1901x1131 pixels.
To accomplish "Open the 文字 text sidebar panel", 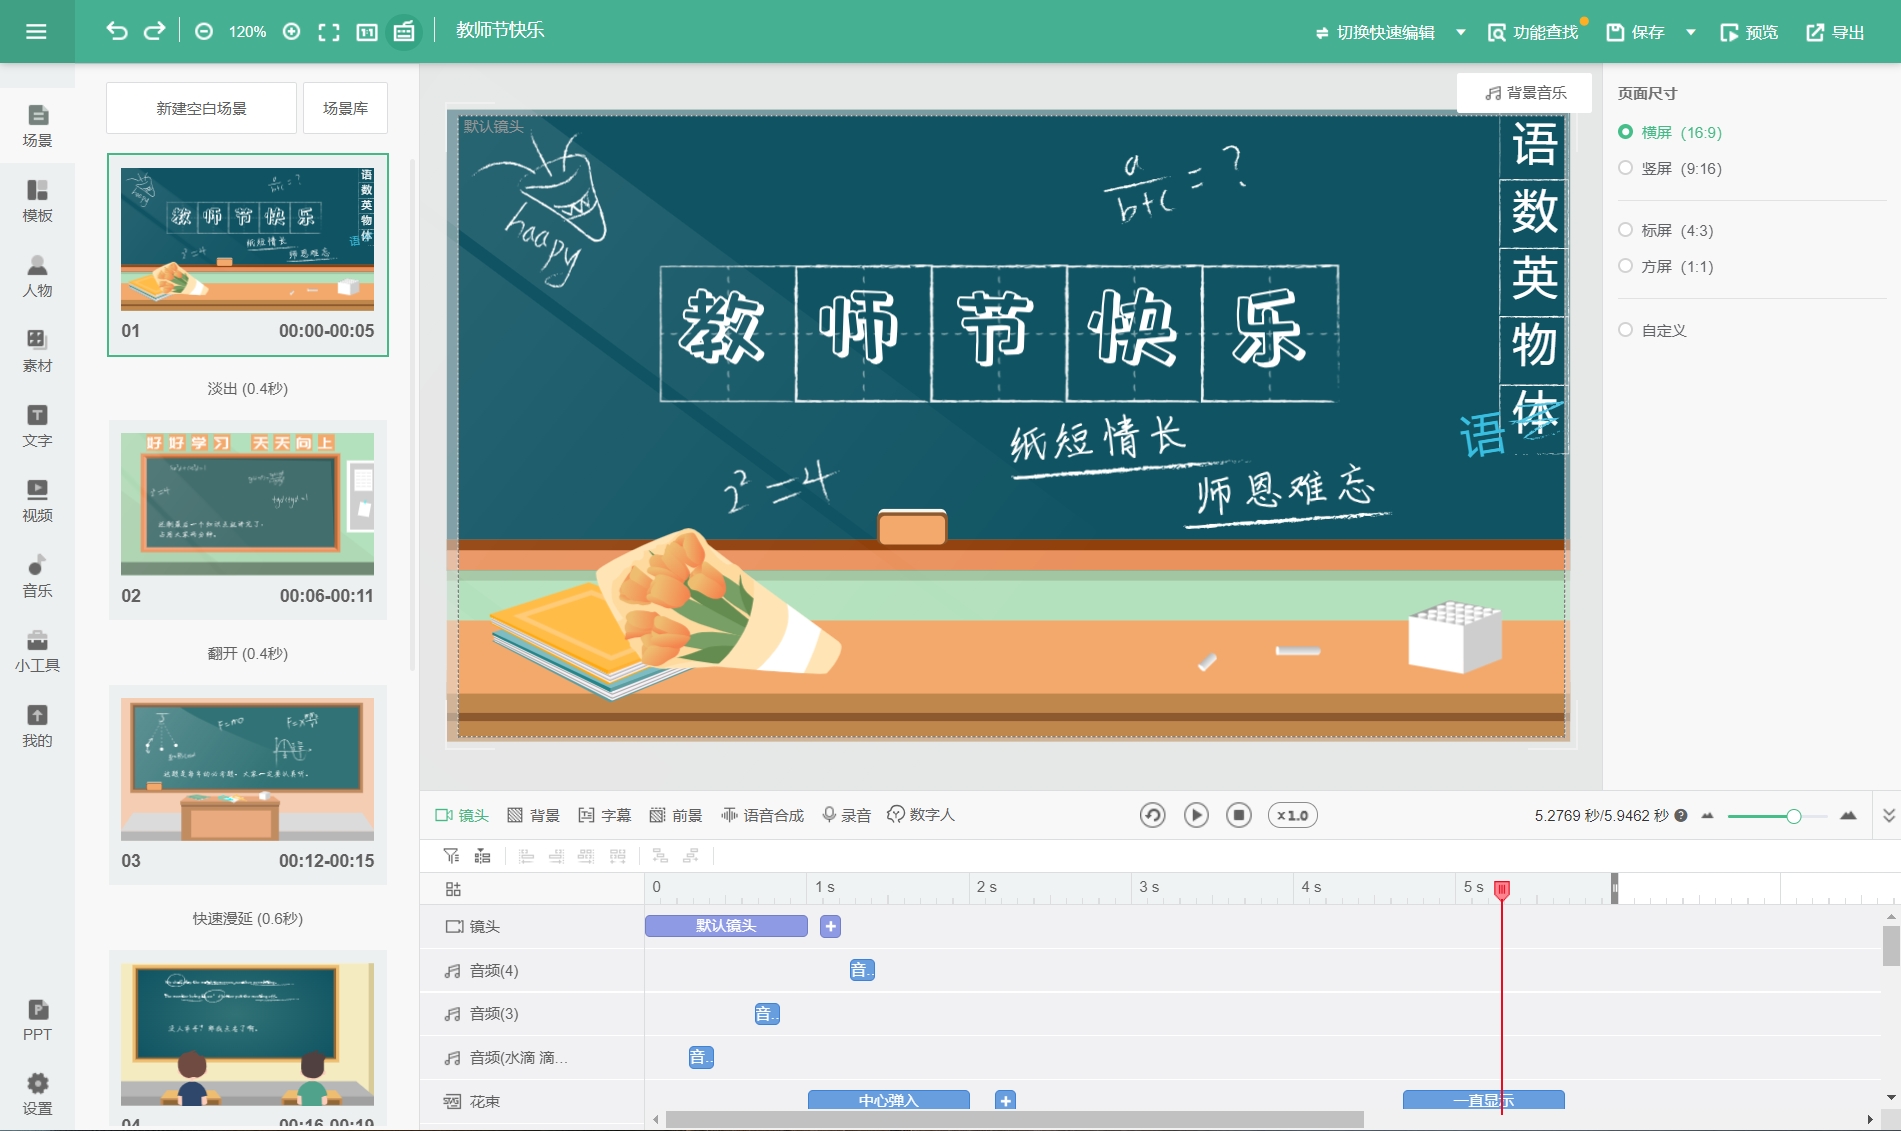I will click(x=37, y=426).
